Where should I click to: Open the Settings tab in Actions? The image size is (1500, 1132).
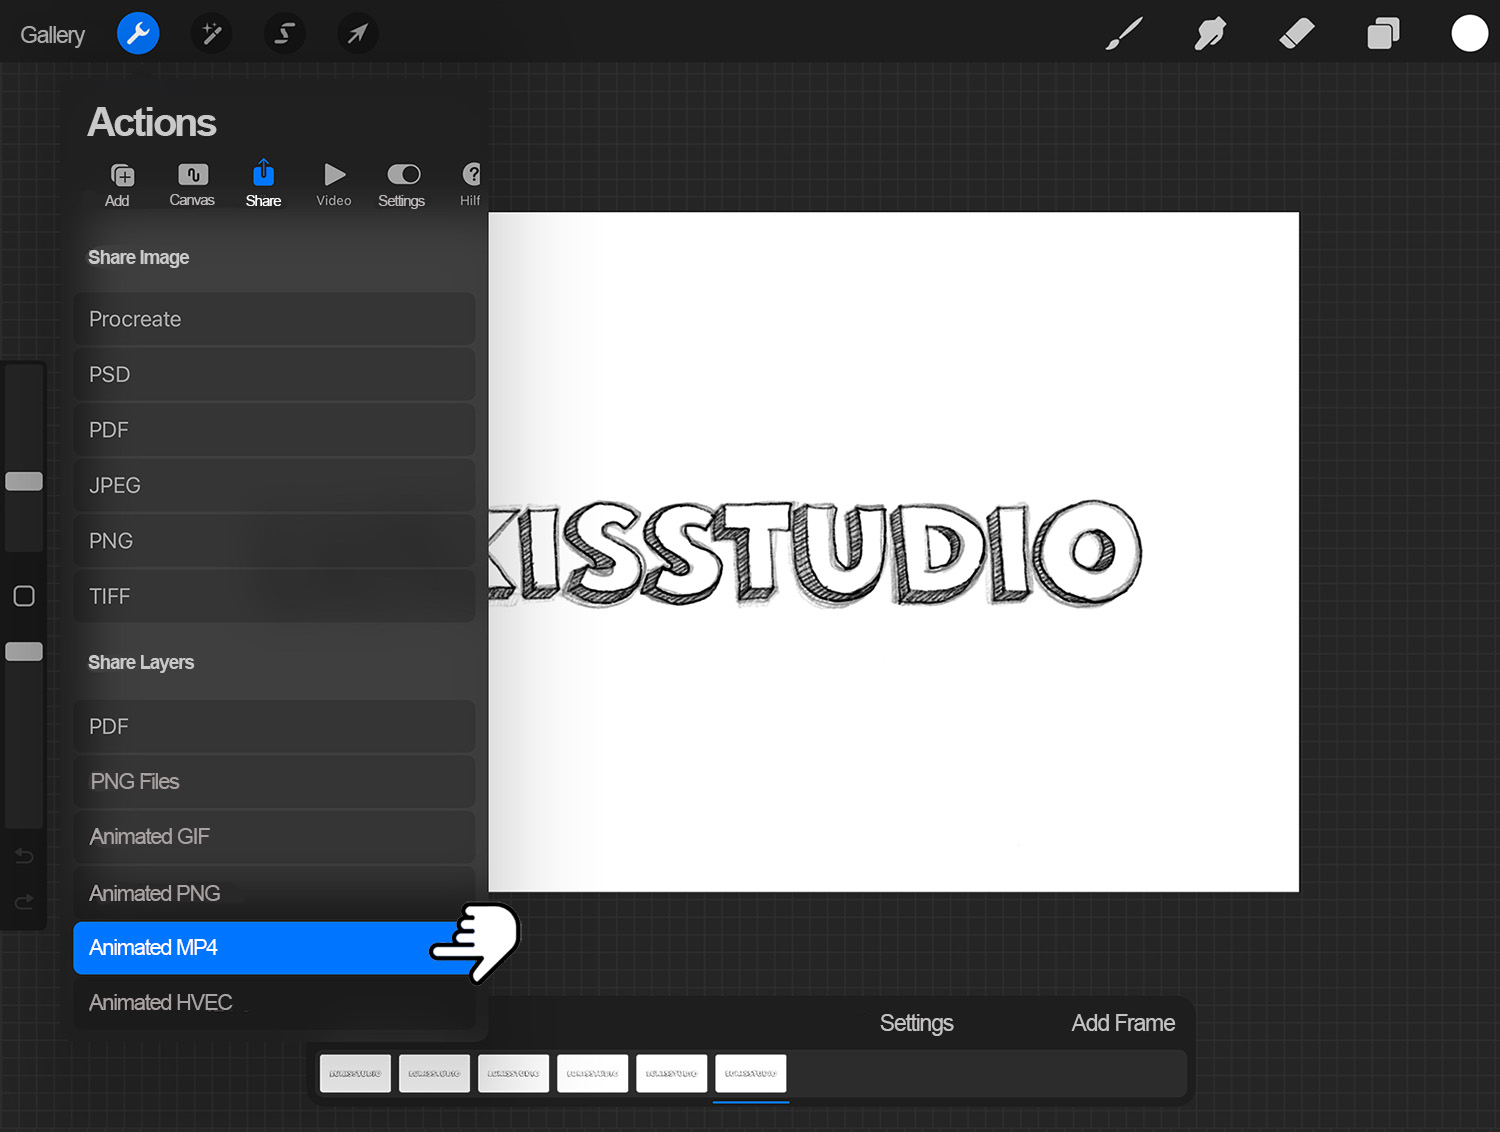pyautogui.click(x=402, y=183)
